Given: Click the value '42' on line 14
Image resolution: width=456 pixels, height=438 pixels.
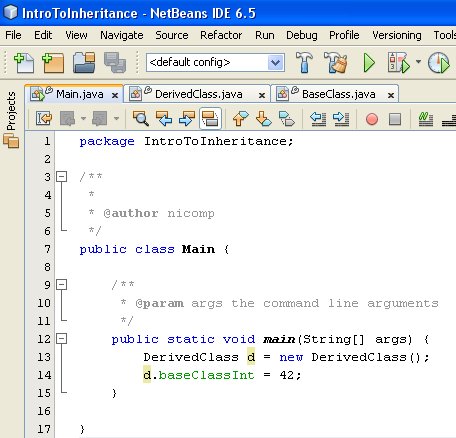Looking at the screenshot, I should [287, 375].
